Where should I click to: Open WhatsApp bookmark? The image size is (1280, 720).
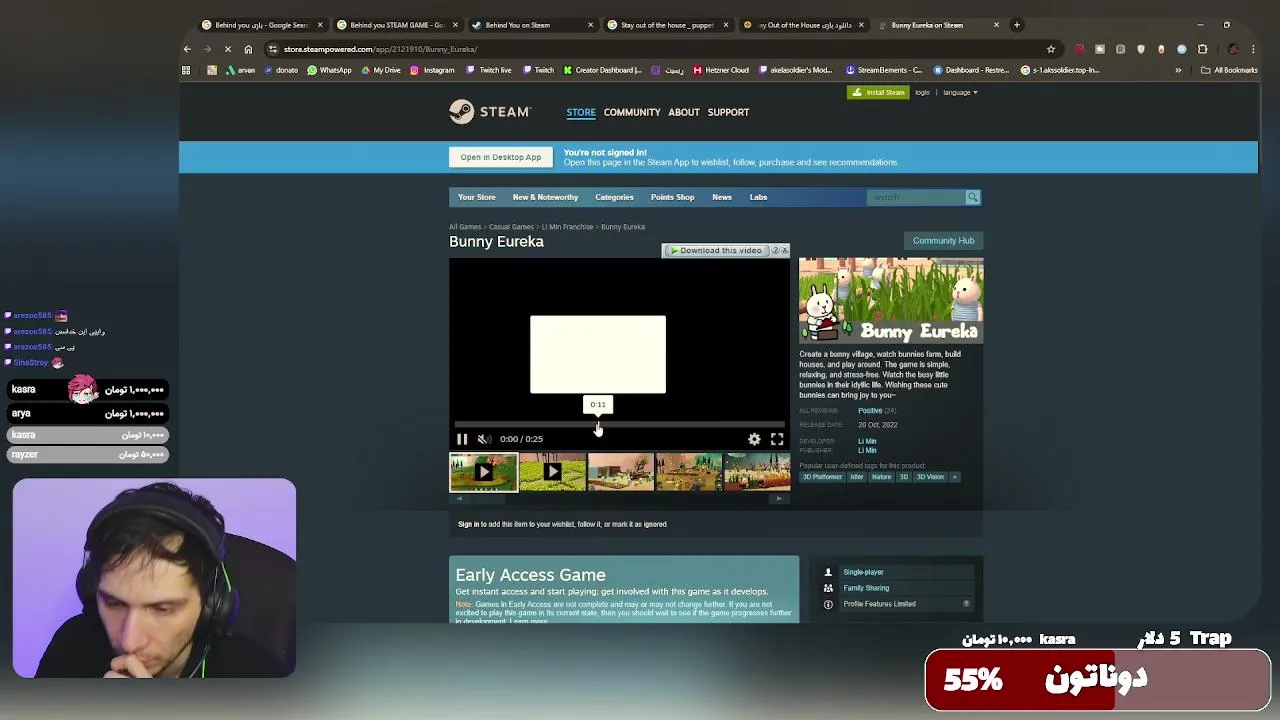pyautogui.click(x=330, y=70)
